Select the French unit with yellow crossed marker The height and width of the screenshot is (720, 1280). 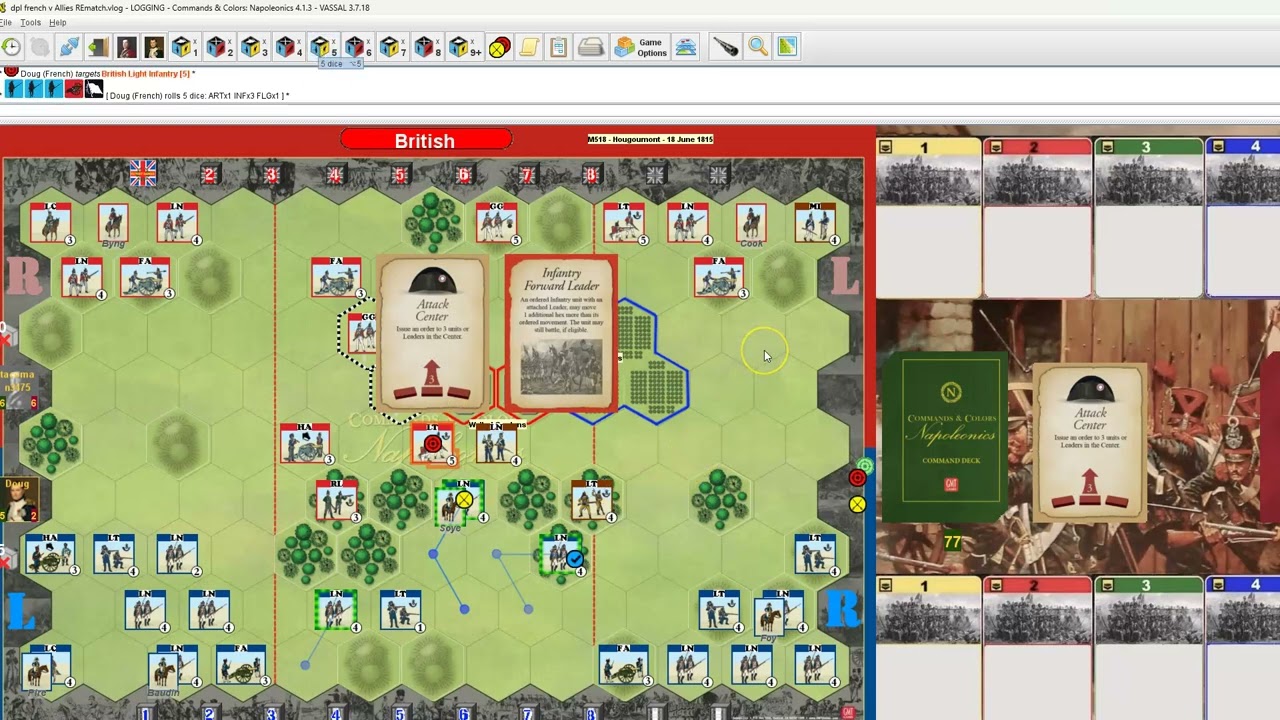460,502
